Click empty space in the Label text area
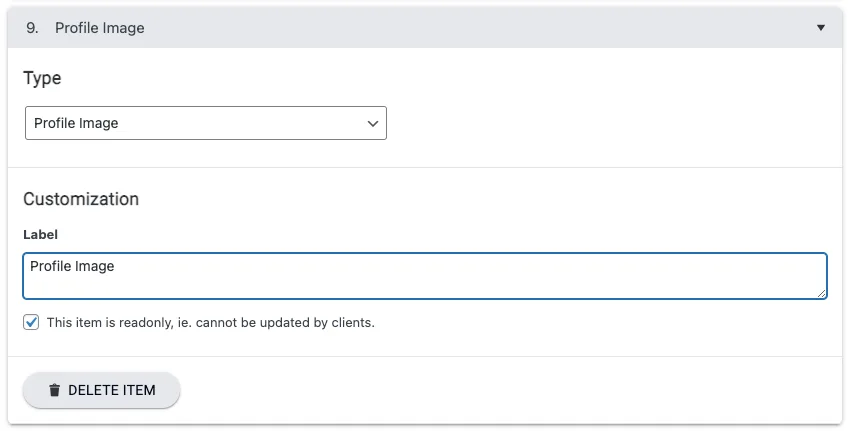 coord(500,282)
